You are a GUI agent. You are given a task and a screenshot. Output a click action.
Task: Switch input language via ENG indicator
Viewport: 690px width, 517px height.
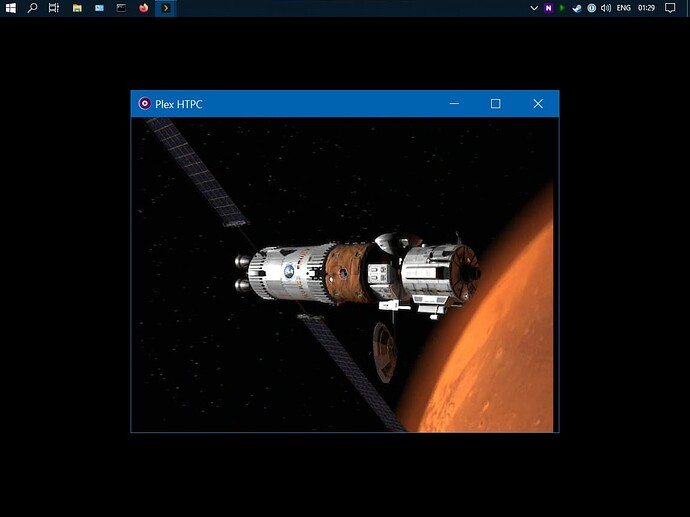tap(624, 8)
